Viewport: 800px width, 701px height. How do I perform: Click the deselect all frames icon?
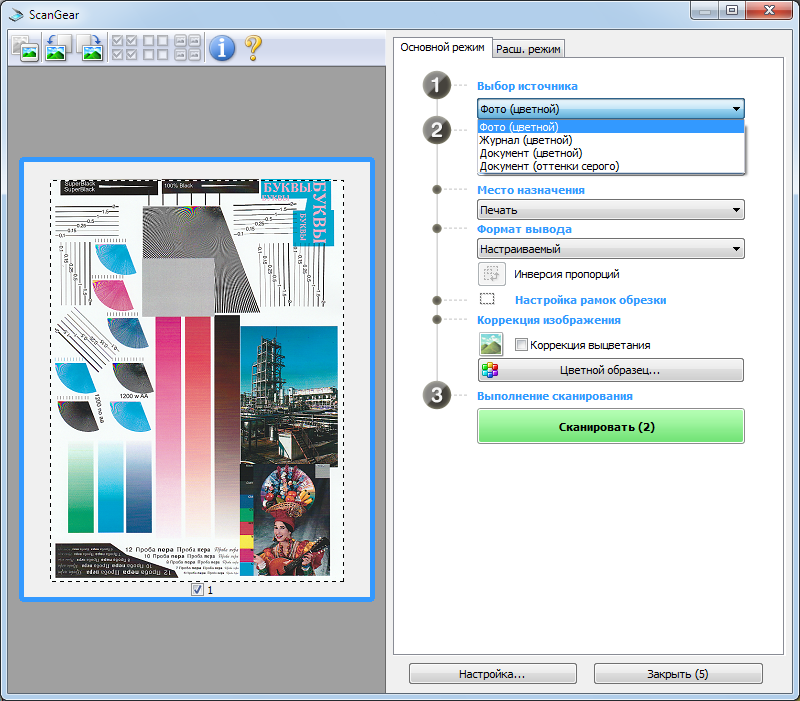pos(156,48)
